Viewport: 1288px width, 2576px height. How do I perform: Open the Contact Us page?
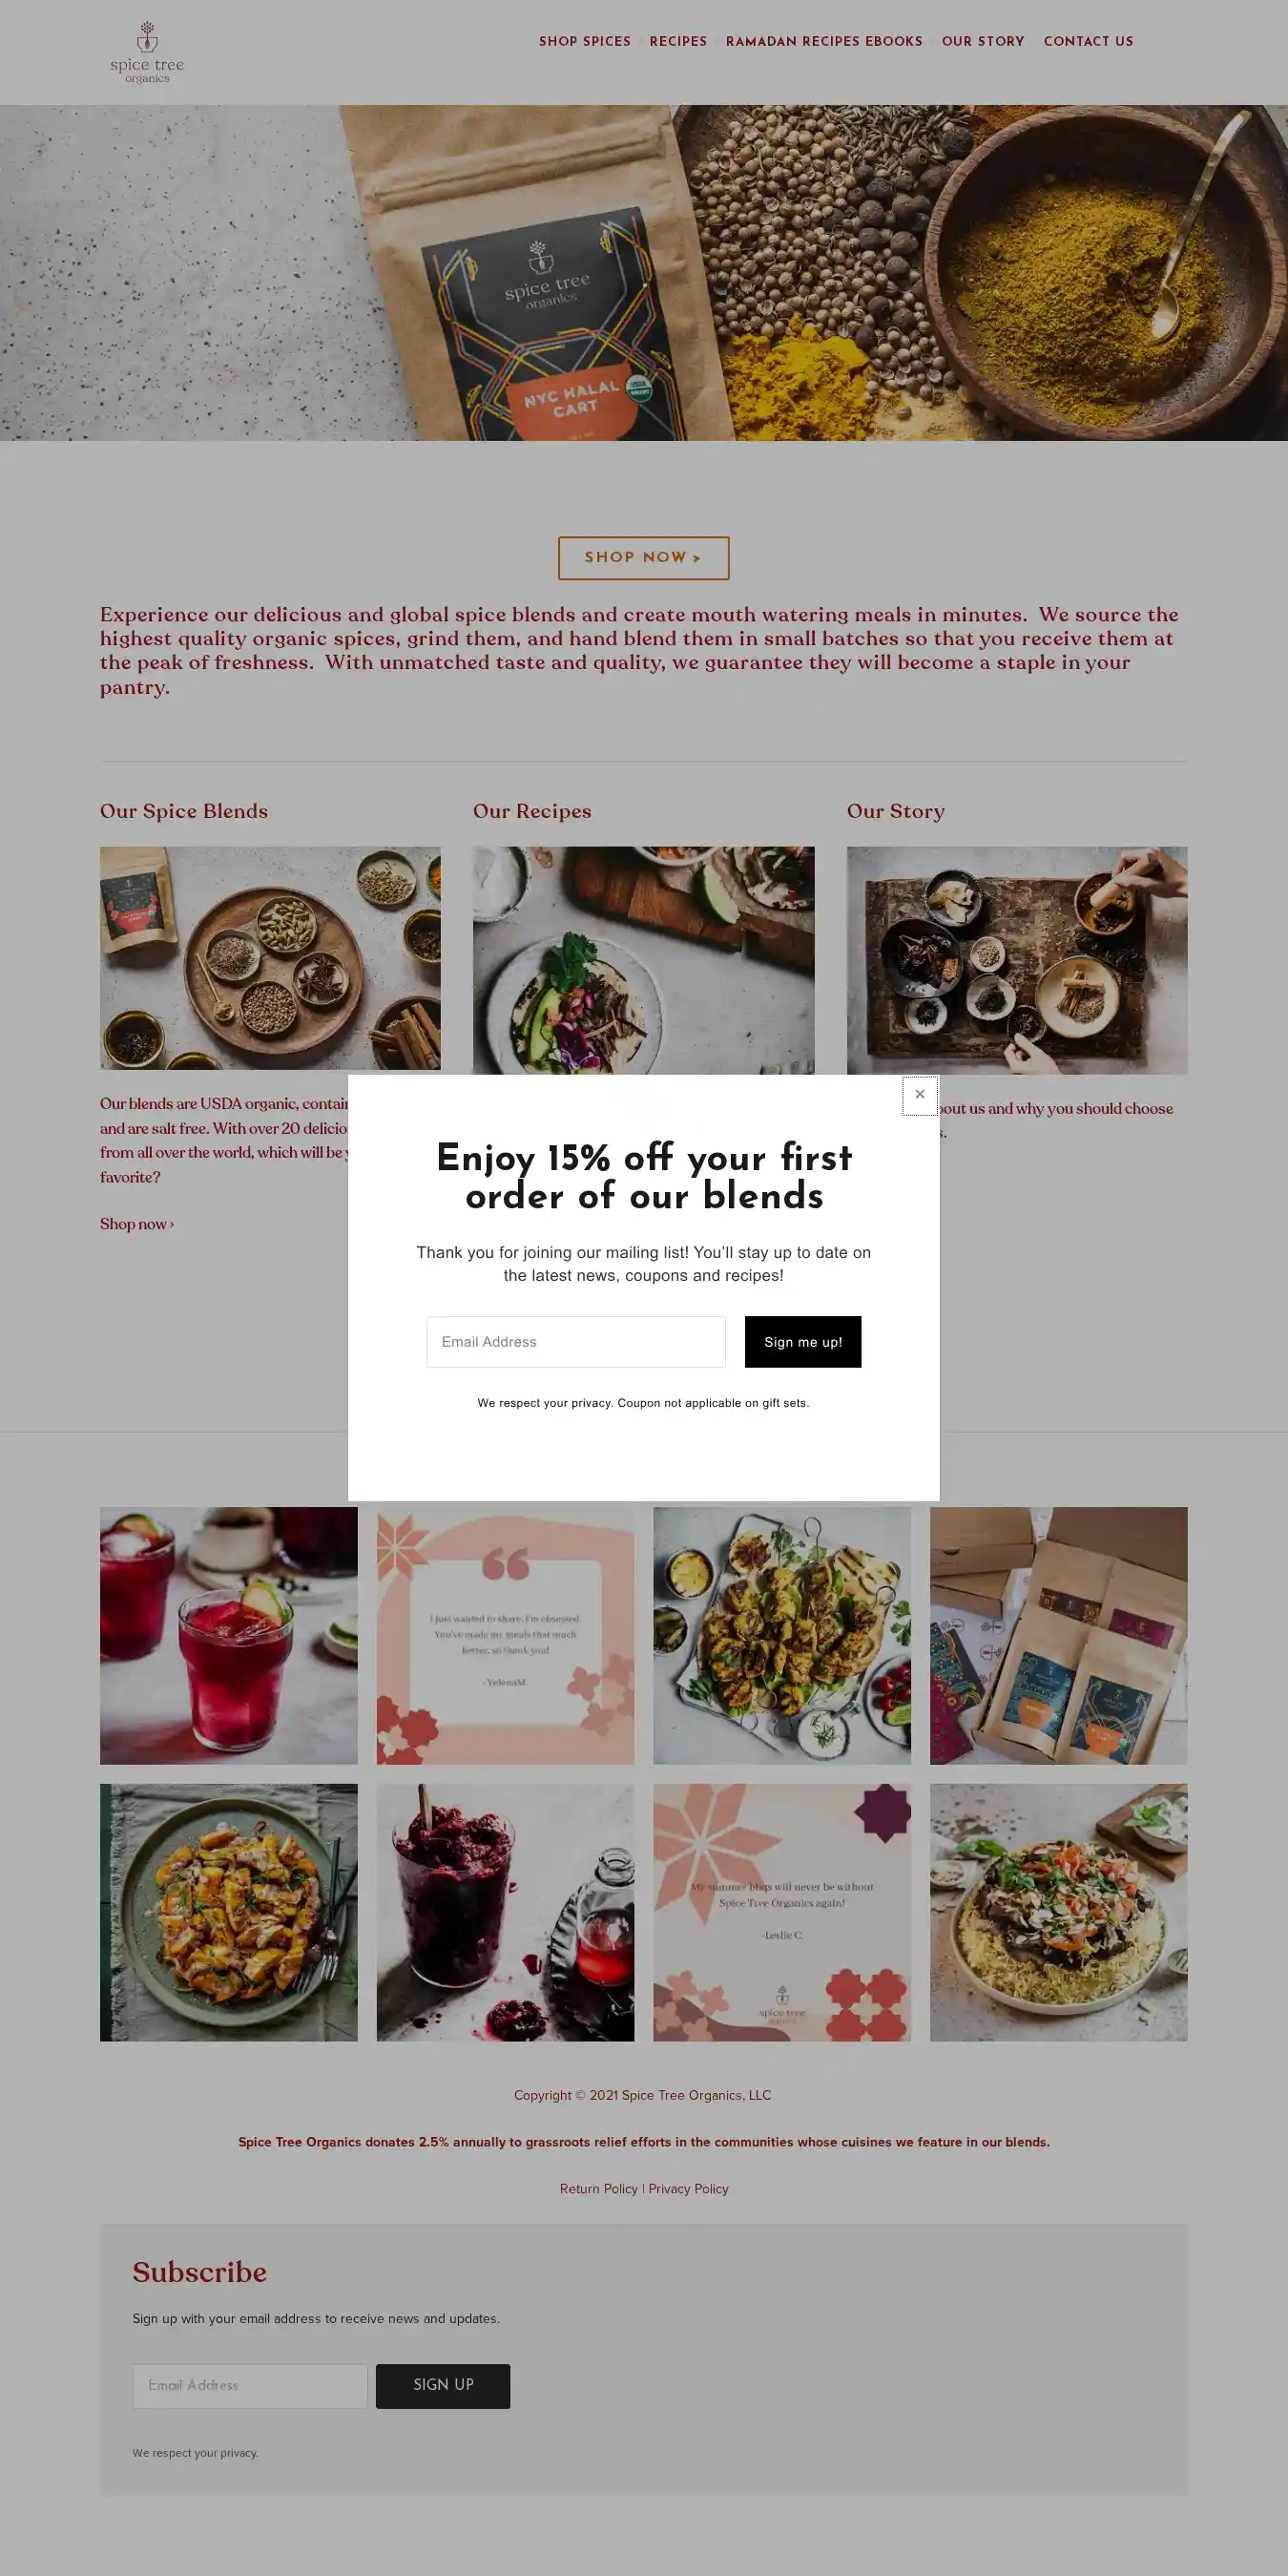(1088, 42)
